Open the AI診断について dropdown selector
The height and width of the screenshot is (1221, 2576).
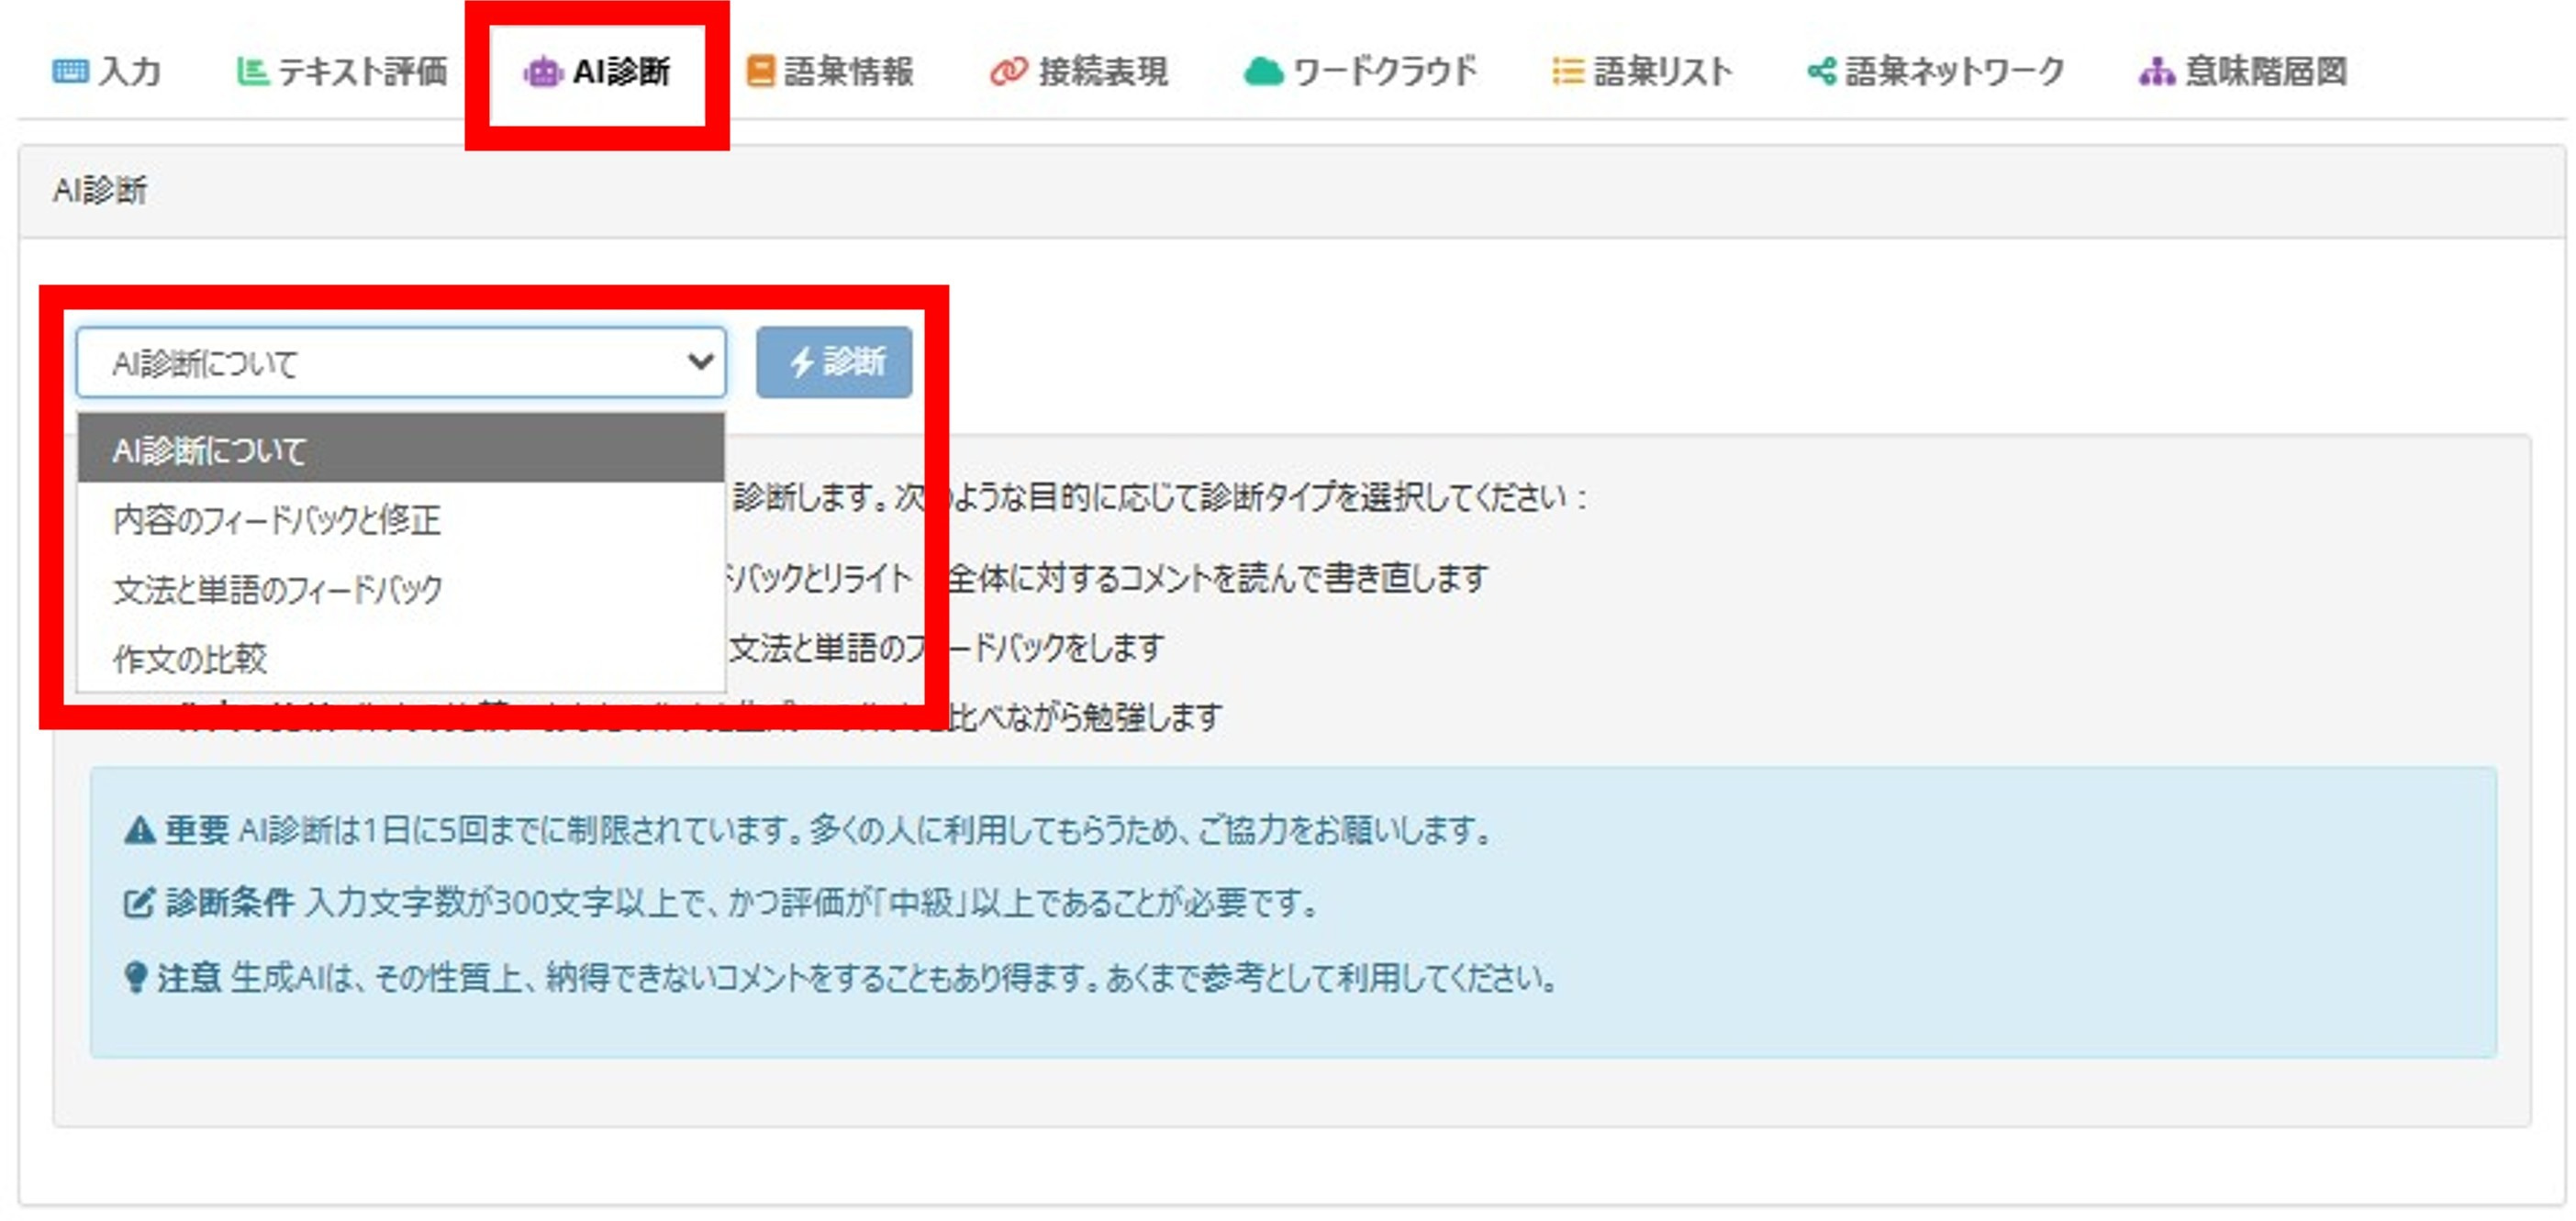[x=400, y=362]
